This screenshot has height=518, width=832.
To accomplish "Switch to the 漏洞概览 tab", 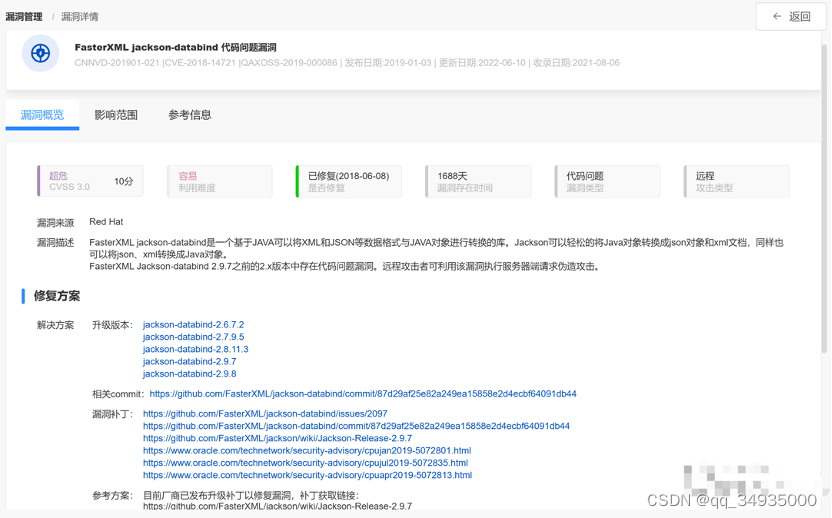I will (42, 115).
